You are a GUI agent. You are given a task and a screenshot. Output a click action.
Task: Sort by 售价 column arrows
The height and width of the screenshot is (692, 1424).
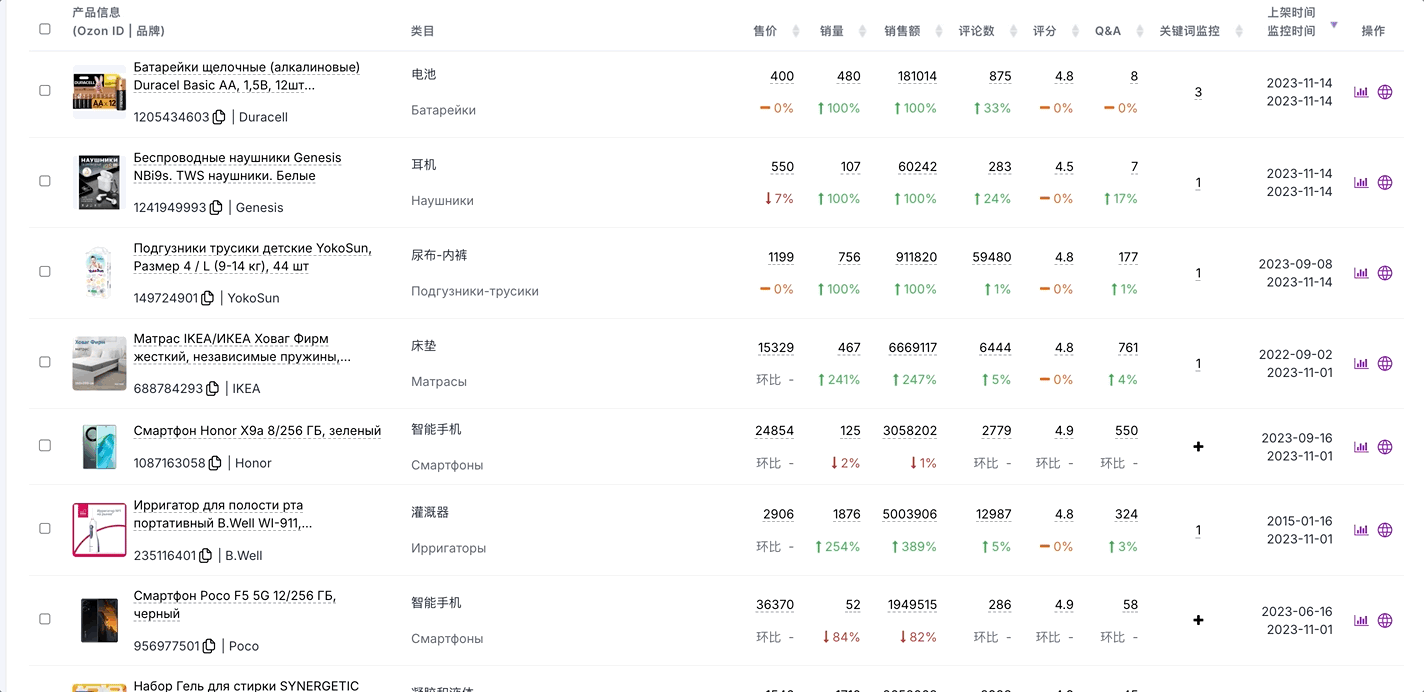pyautogui.click(x=796, y=31)
